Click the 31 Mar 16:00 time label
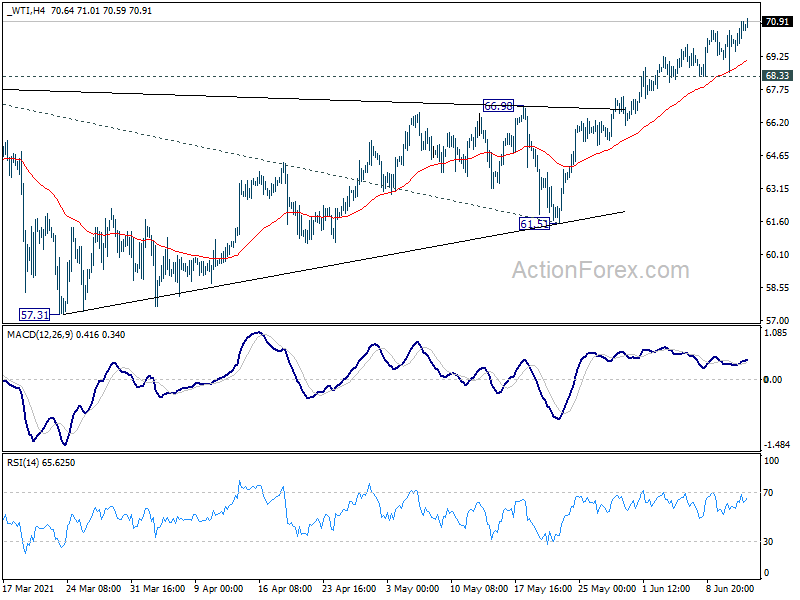This screenshot has height=600, width=800. pos(158,588)
